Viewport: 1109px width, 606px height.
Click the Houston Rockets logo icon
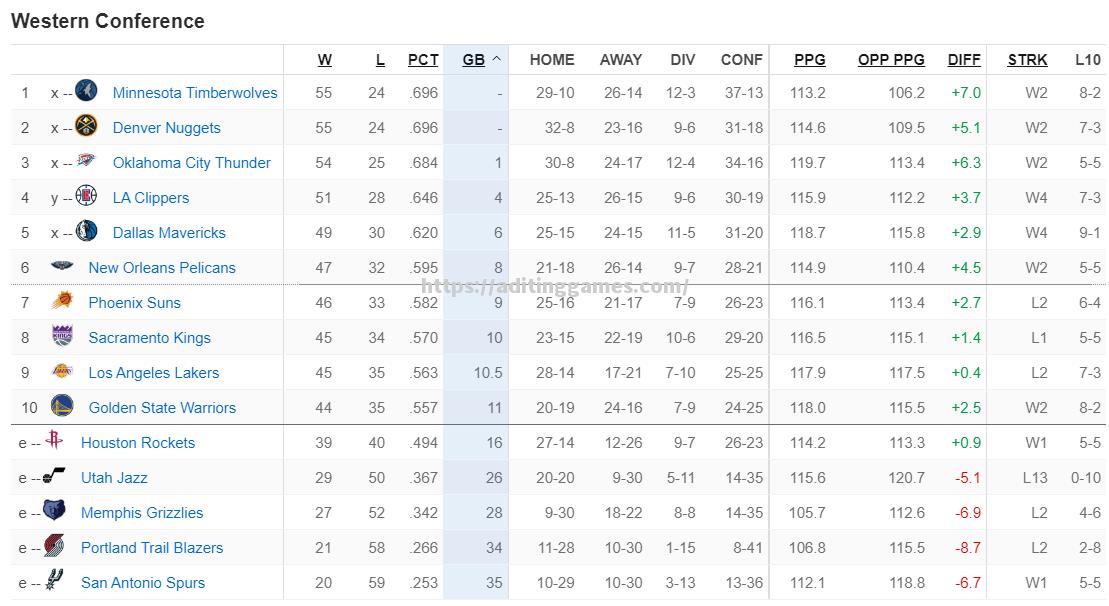(54, 441)
